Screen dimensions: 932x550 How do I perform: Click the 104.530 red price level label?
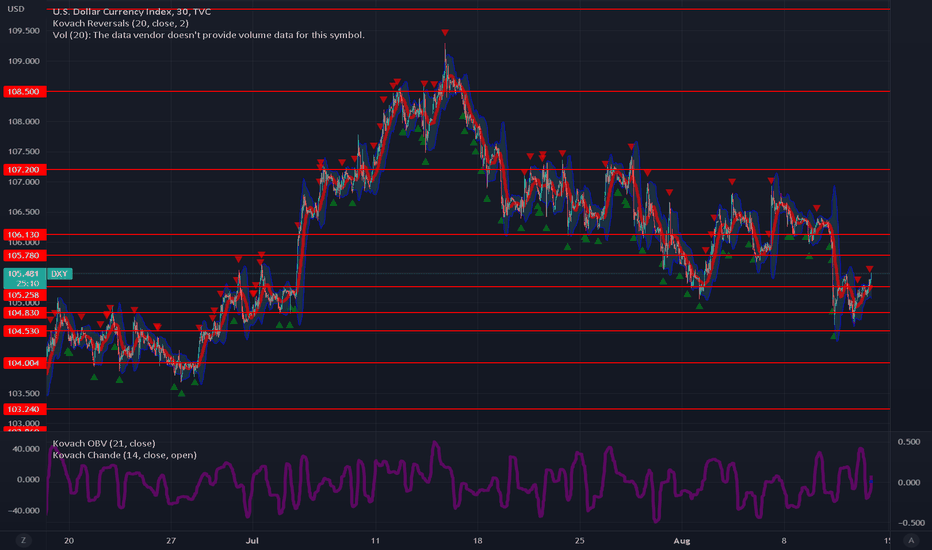[x=24, y=331]
